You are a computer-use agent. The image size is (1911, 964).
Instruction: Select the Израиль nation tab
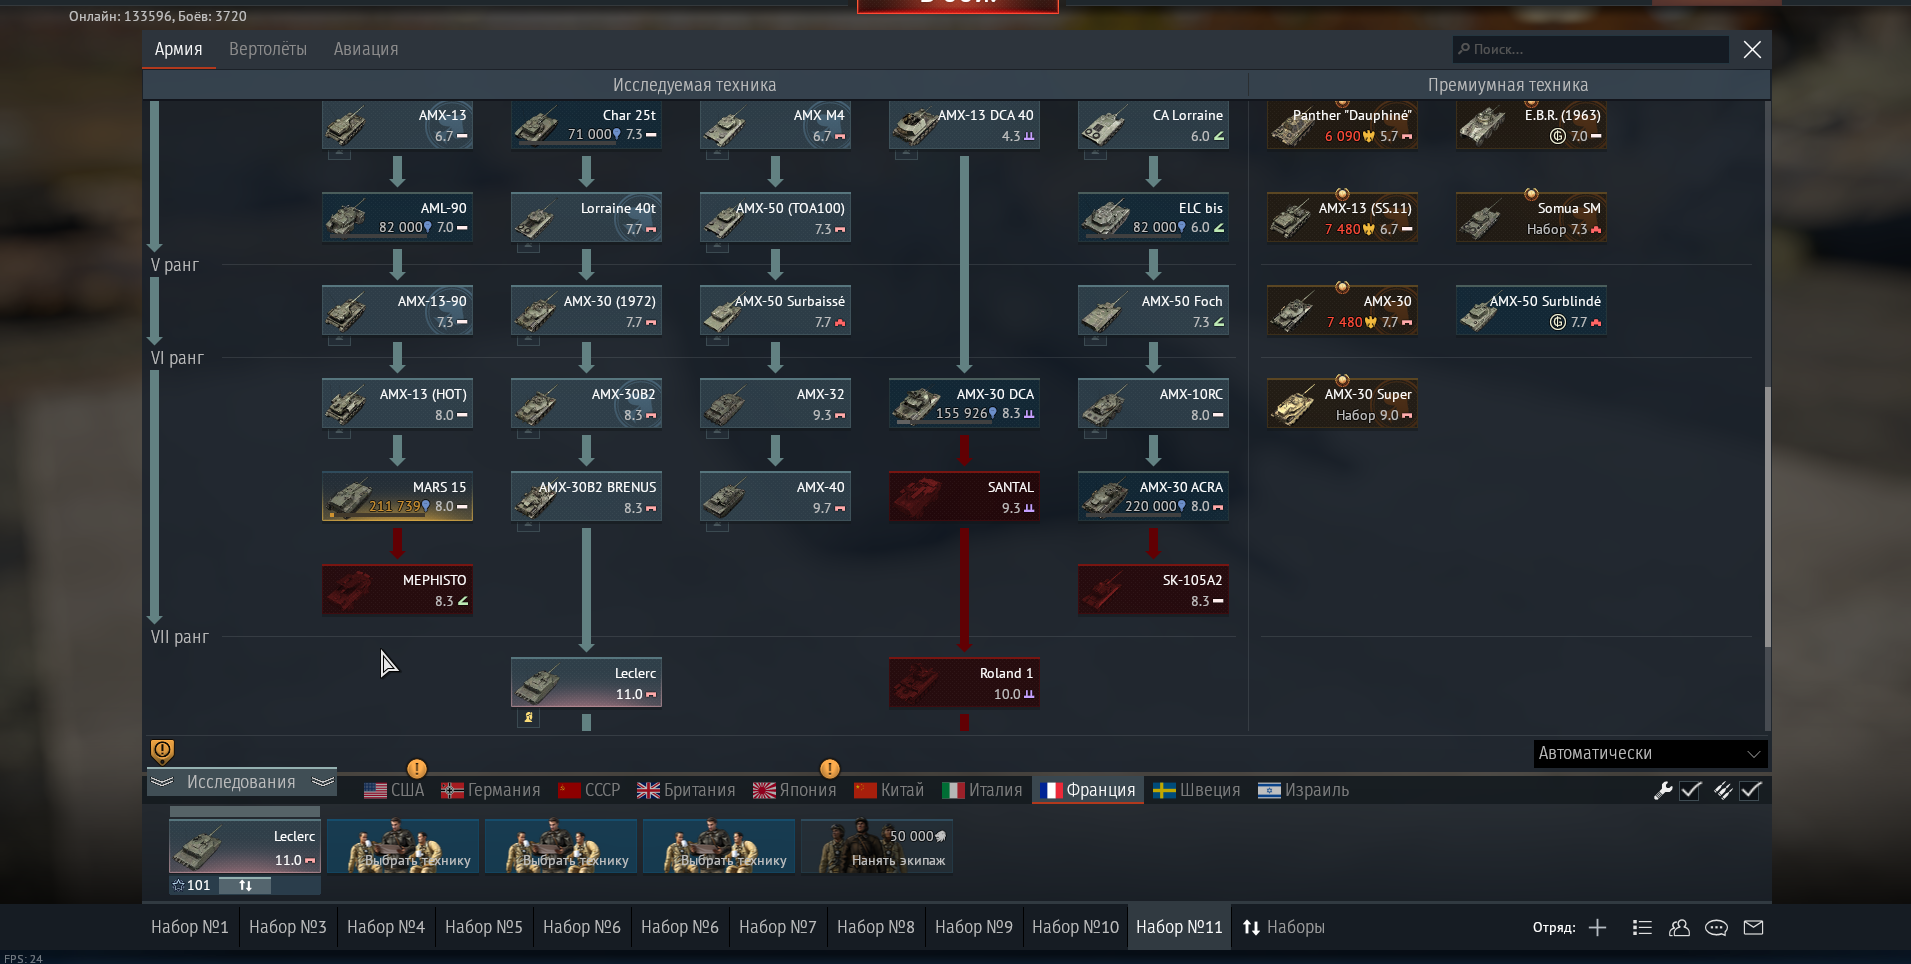(x=1303, y=790)
